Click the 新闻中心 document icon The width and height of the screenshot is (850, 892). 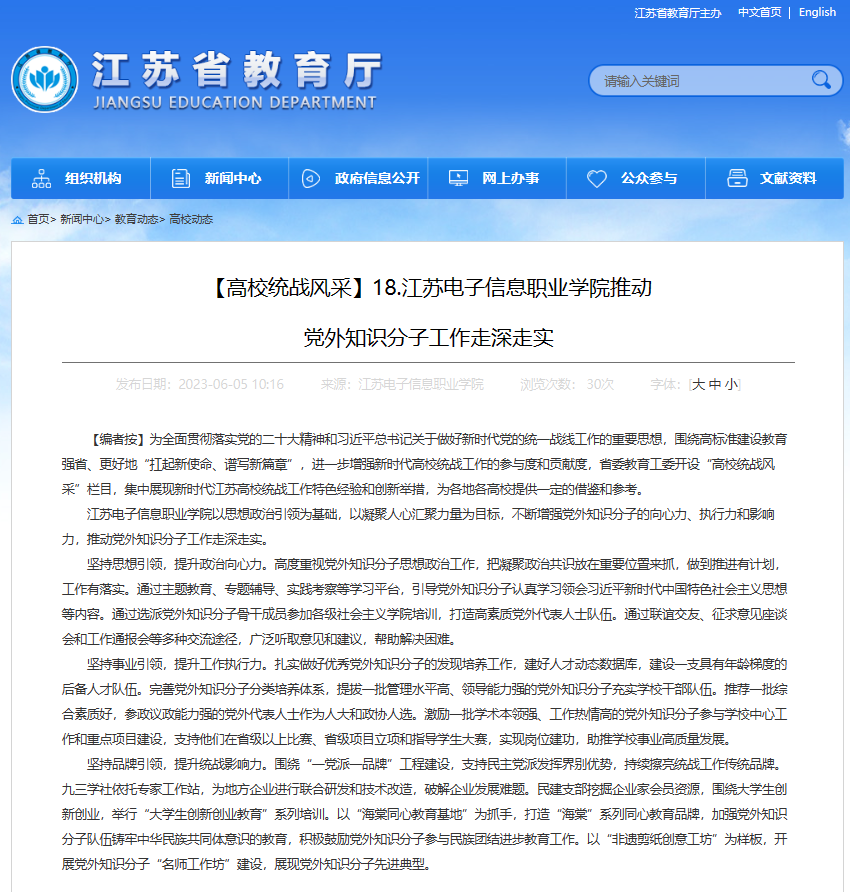click(x=181, y=179)
